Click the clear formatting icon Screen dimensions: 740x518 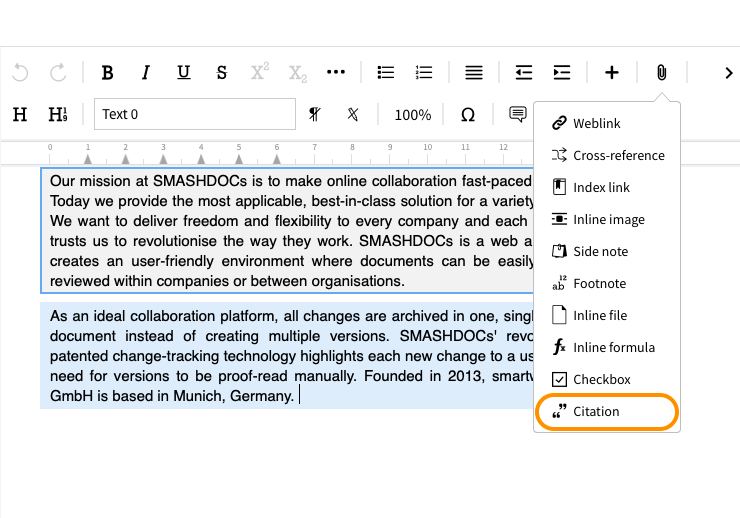point(353,114)
